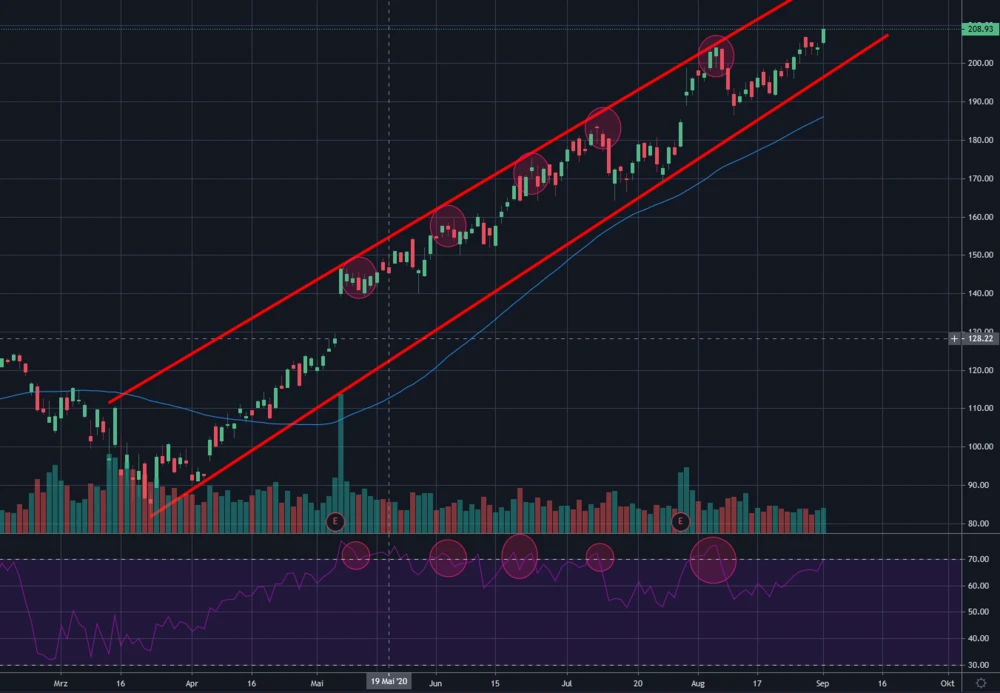Click the 200.00 price axis label
The width and height of the screenshot is (1000, 693).
[979, 64]
